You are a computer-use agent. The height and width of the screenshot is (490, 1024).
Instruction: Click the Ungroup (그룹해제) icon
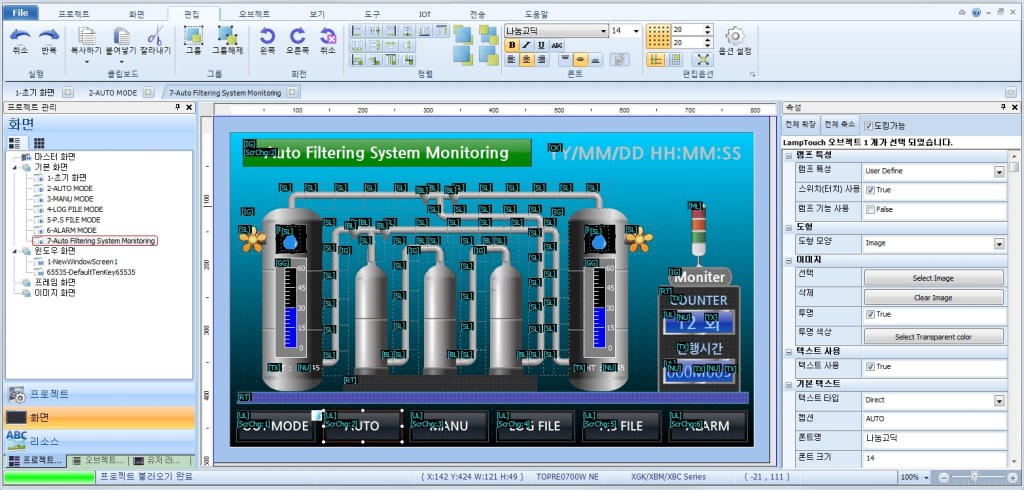point(227,37)
